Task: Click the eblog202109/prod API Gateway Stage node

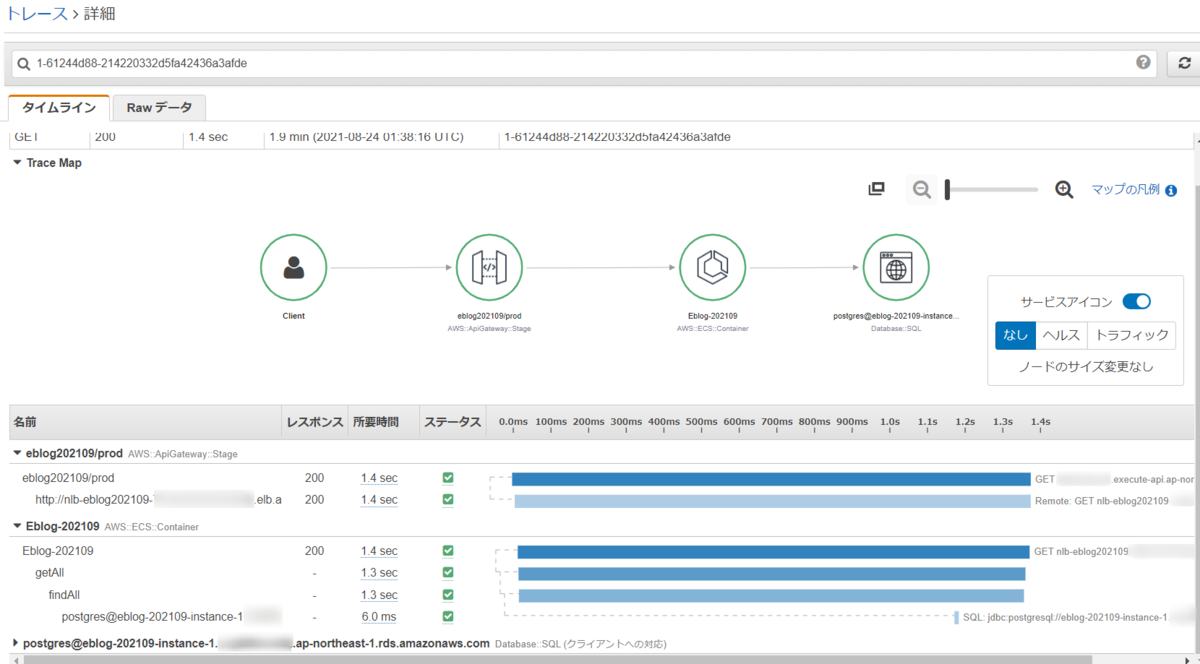Action: click(x=489, y=267)
